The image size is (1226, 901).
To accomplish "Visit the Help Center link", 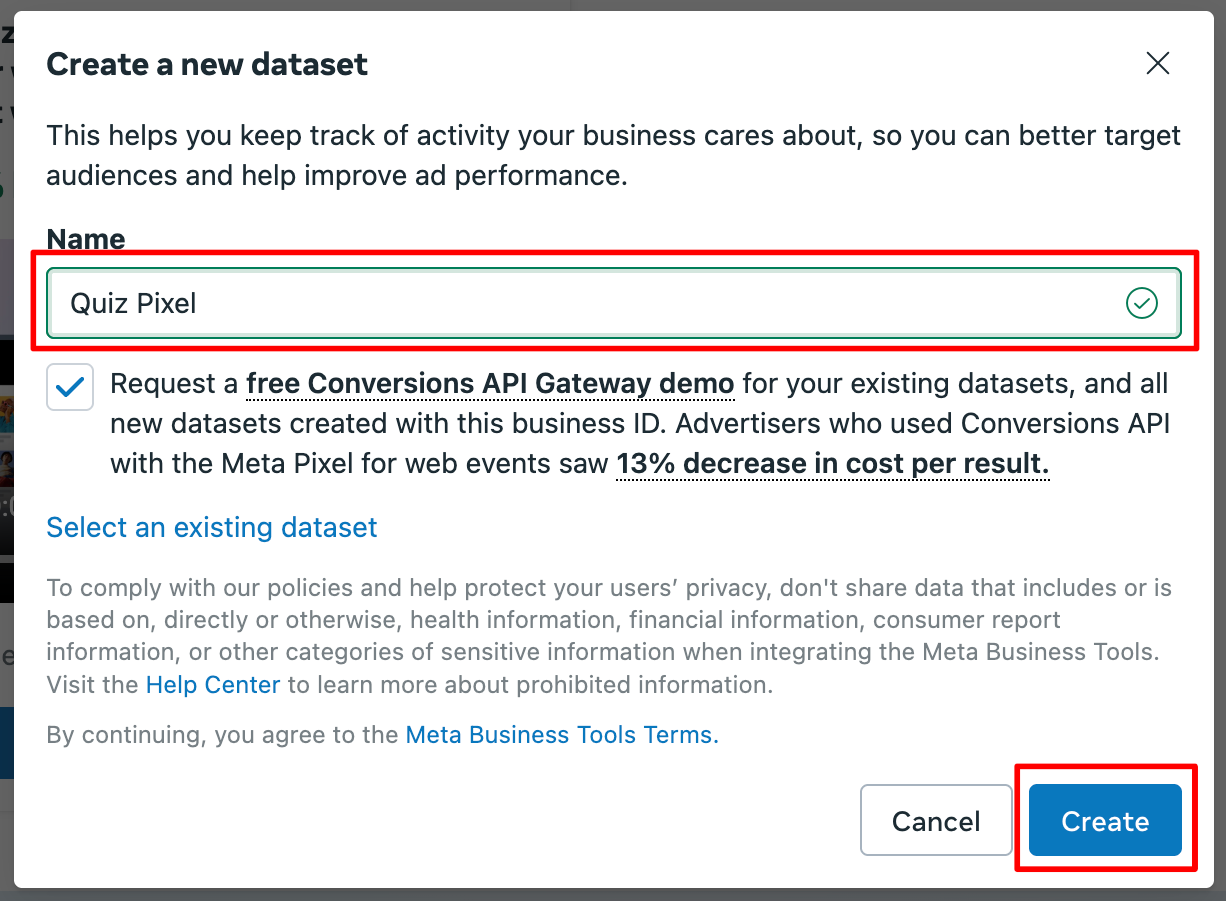I will coord(213,685).
